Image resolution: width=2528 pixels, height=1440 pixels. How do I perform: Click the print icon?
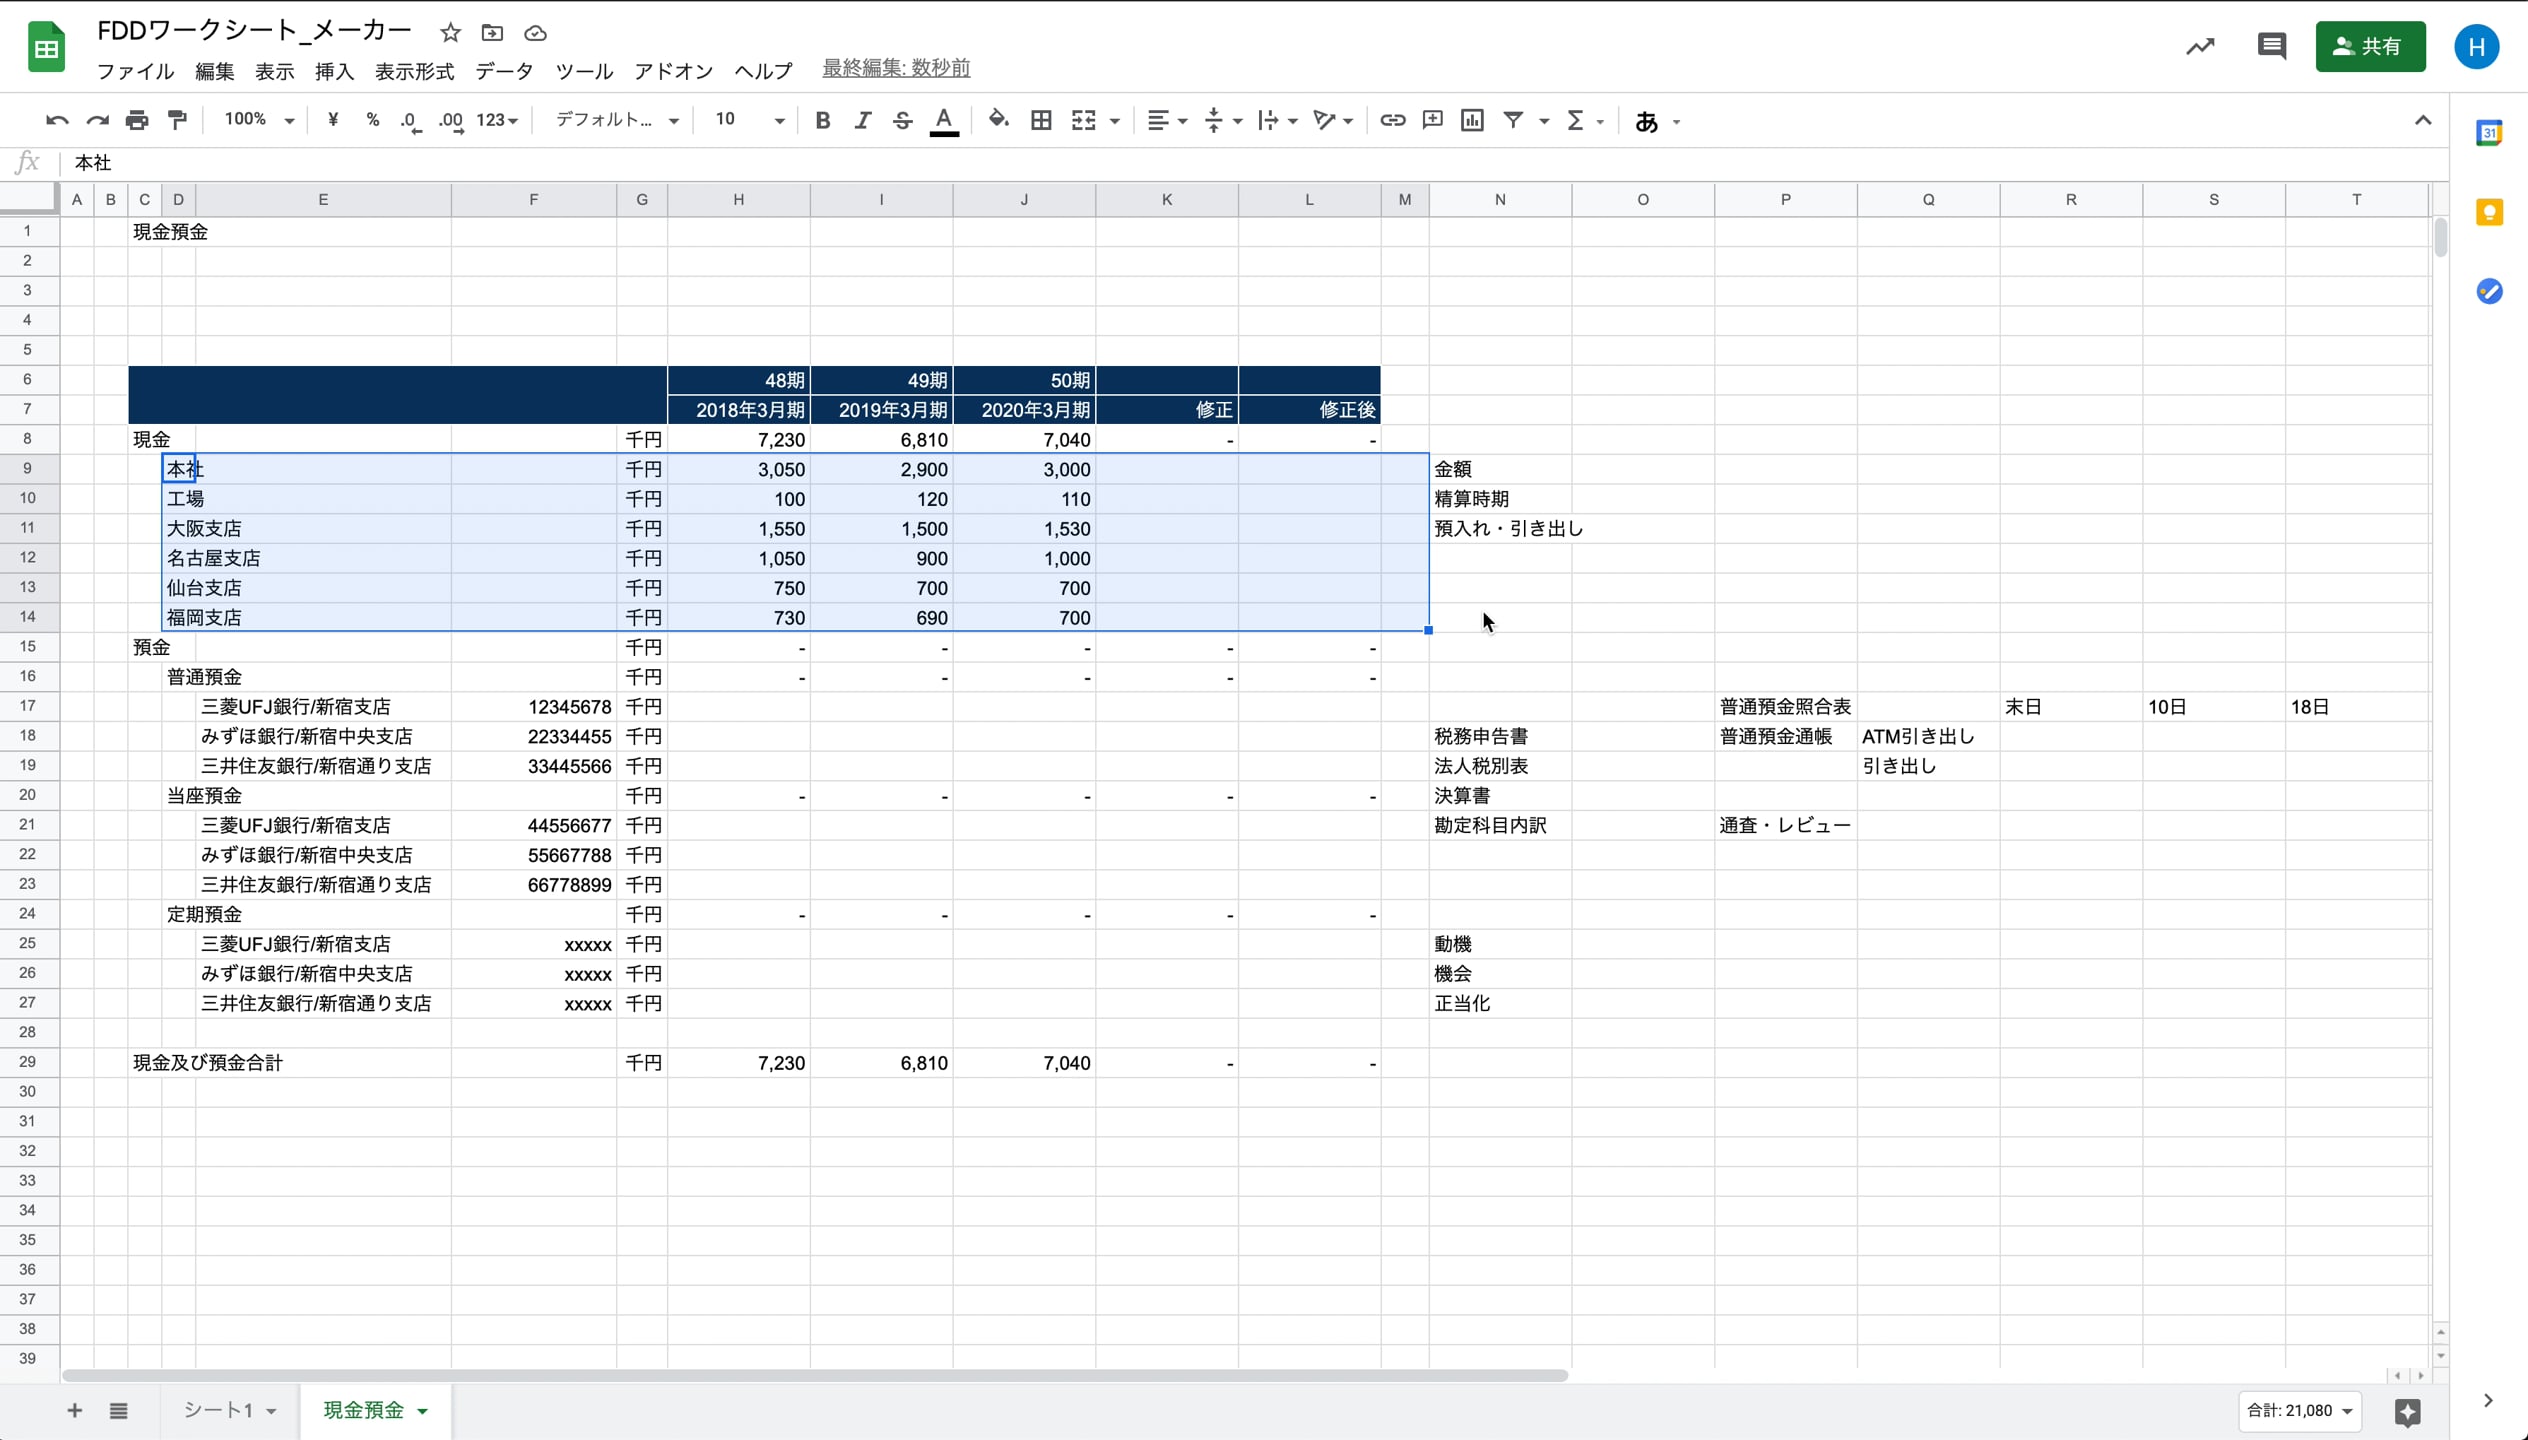pyautogui.click(x=137, y=121)
